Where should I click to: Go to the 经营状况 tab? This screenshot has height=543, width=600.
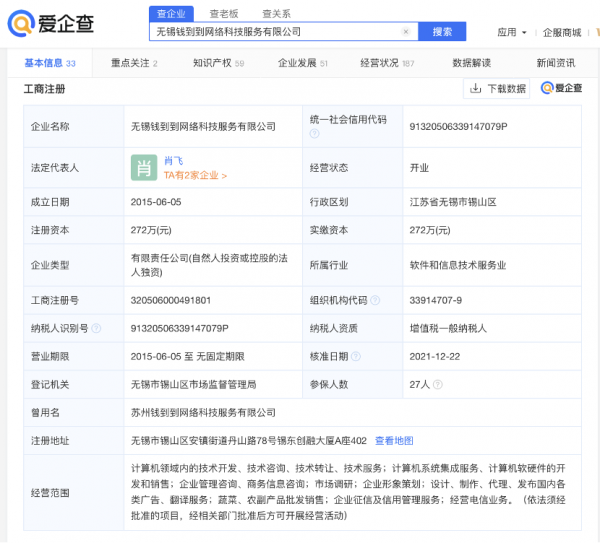point(386,63)
